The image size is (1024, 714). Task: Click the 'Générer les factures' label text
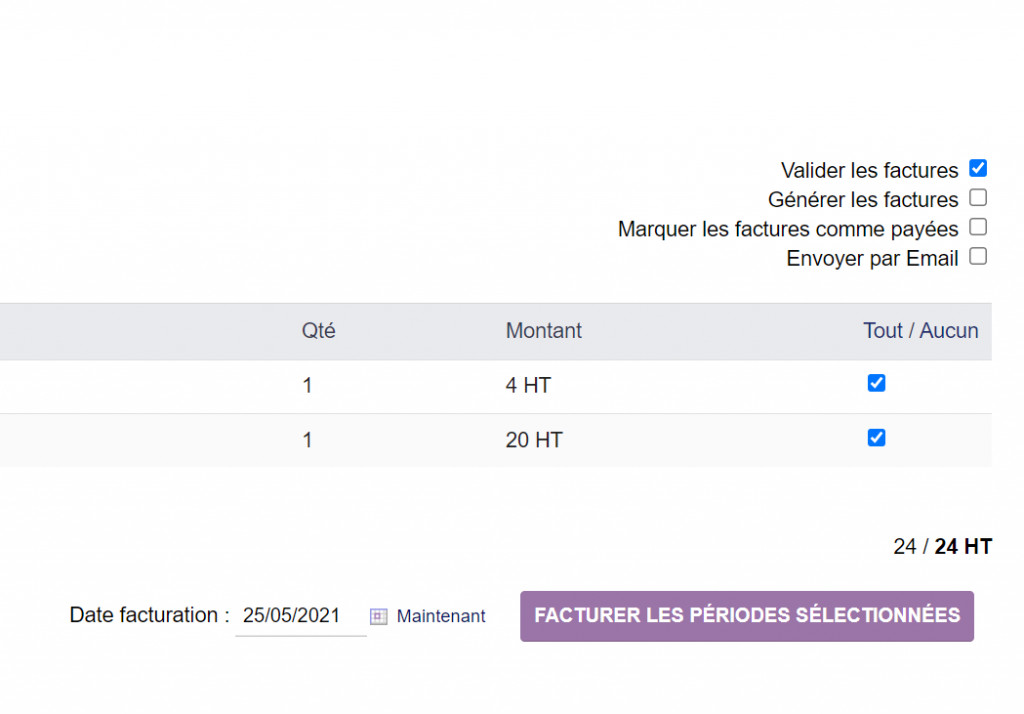tap(863, 200)
